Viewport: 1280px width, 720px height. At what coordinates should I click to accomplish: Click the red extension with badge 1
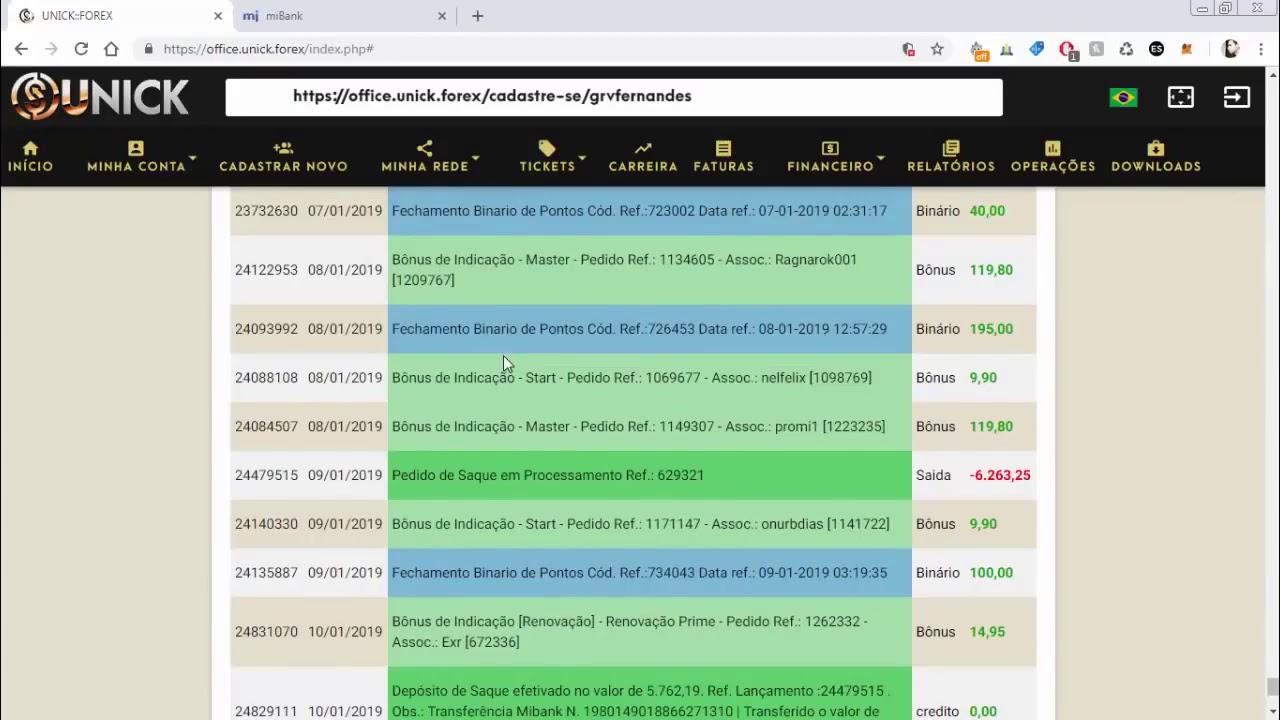pos(1067,50)
